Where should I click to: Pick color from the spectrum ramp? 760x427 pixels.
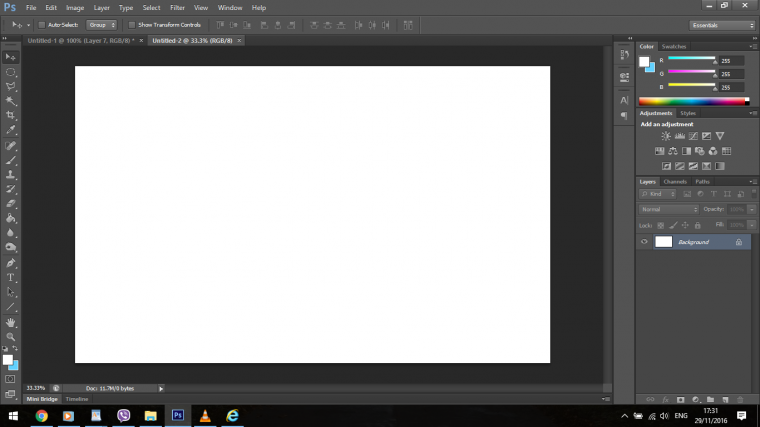tap(694, 101)
